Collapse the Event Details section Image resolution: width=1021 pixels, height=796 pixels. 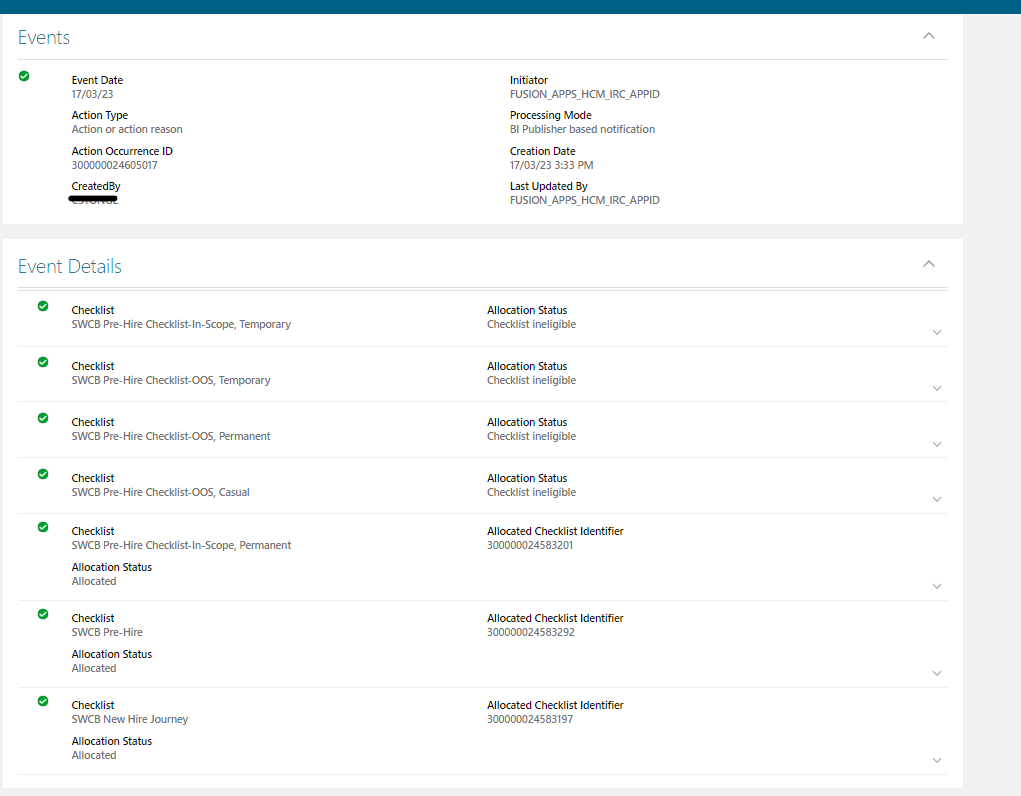[x=928, y=263]
